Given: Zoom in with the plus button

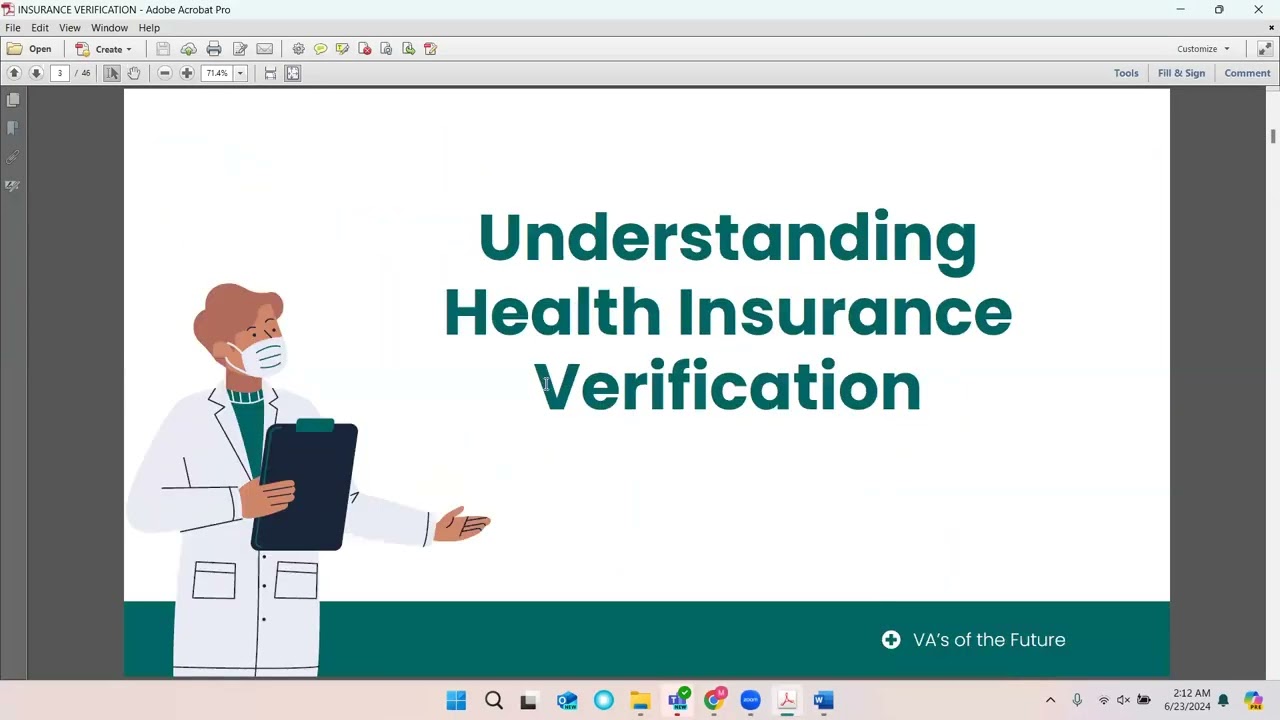Looking at the screenshot, I should point(187,73).
